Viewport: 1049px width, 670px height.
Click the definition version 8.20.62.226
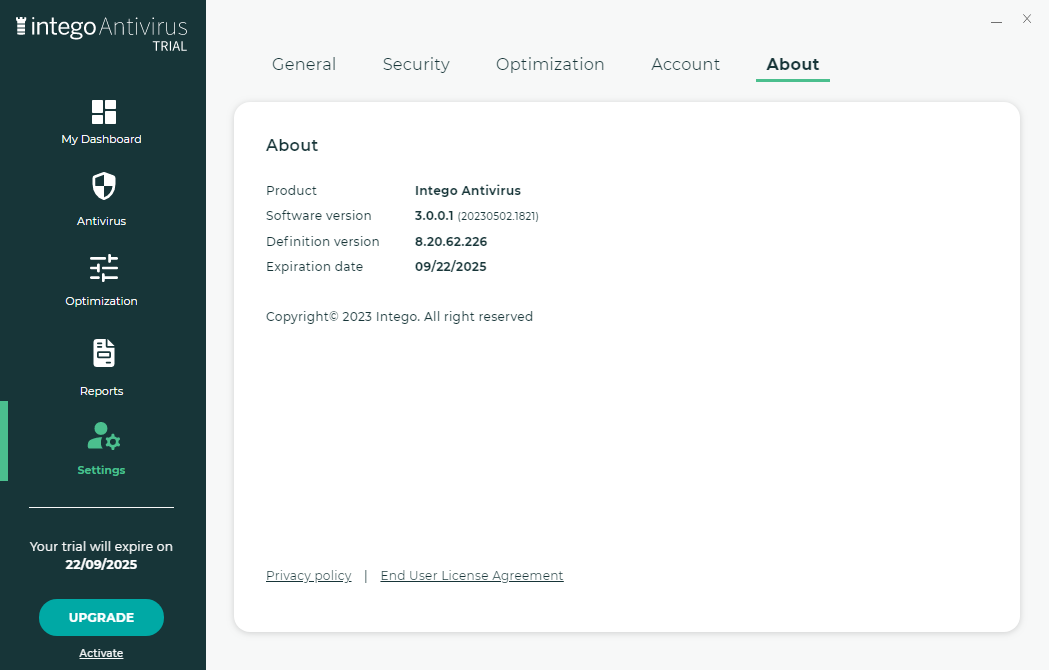coord(450,242)
